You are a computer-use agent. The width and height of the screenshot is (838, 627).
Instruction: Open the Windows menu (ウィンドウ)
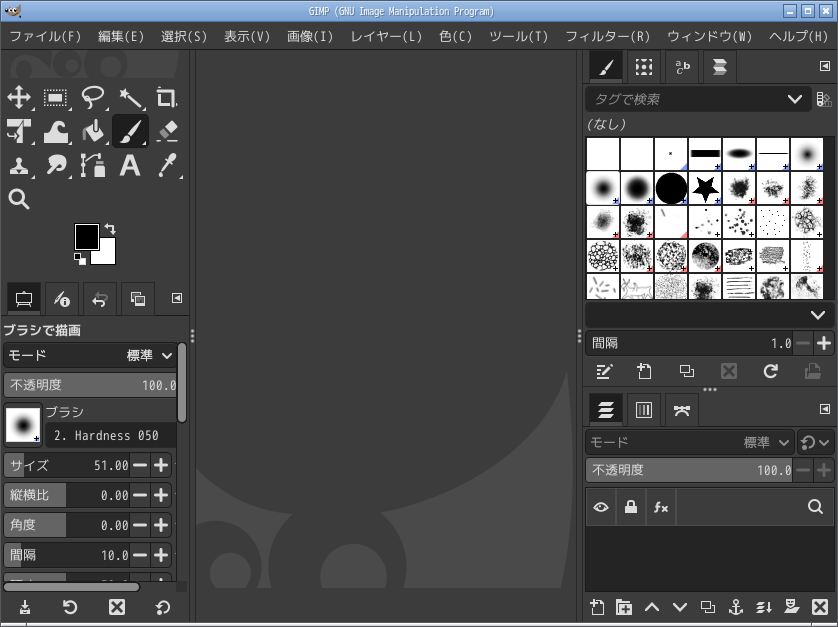click(709, 36)
